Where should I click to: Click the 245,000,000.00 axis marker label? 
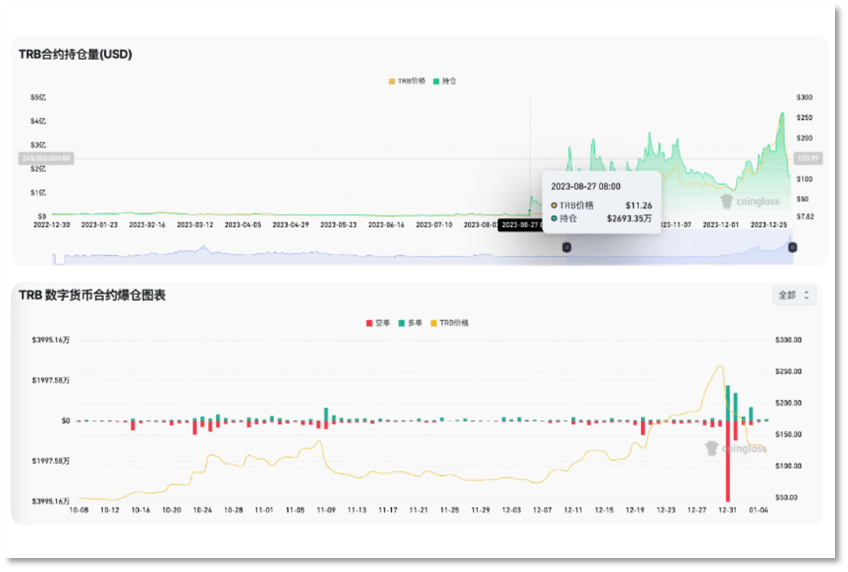tap(46, 158)
